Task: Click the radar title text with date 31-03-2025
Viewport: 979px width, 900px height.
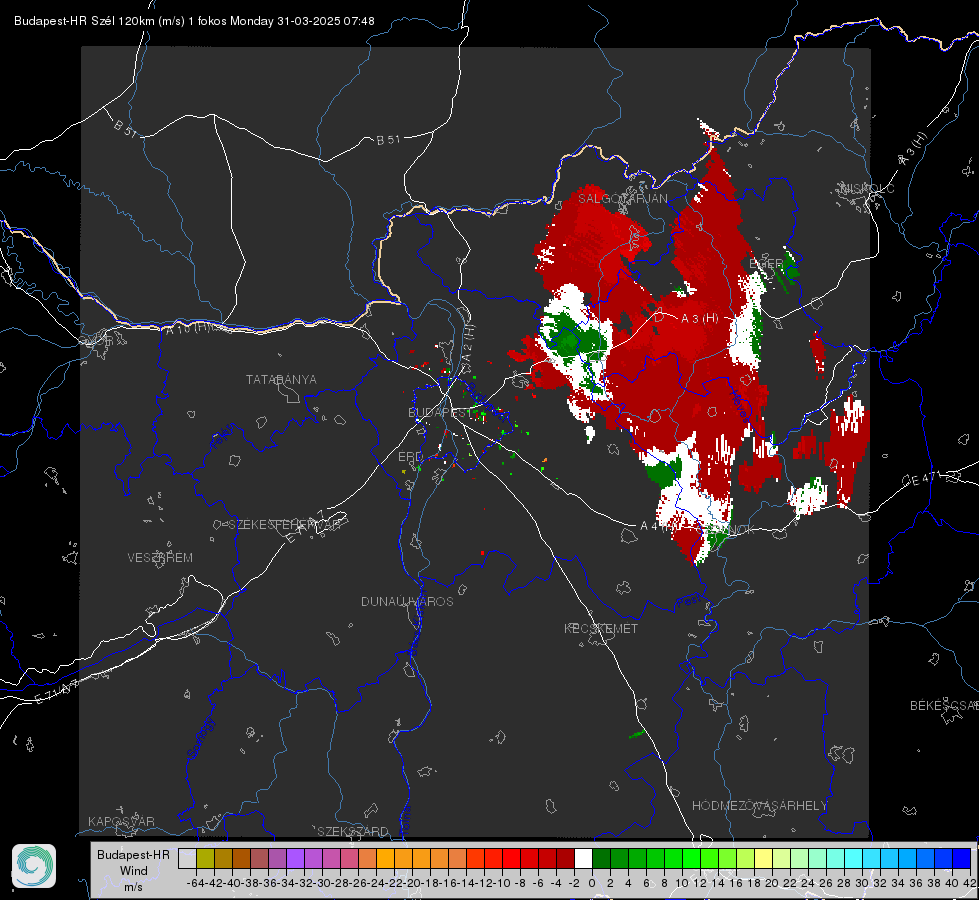Action: tap(194, 21)
